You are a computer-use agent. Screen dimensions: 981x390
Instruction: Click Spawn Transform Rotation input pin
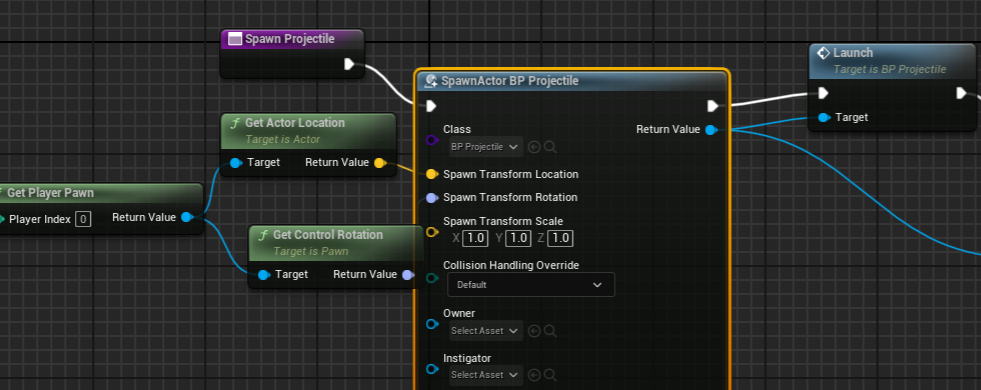click(432, 198)
